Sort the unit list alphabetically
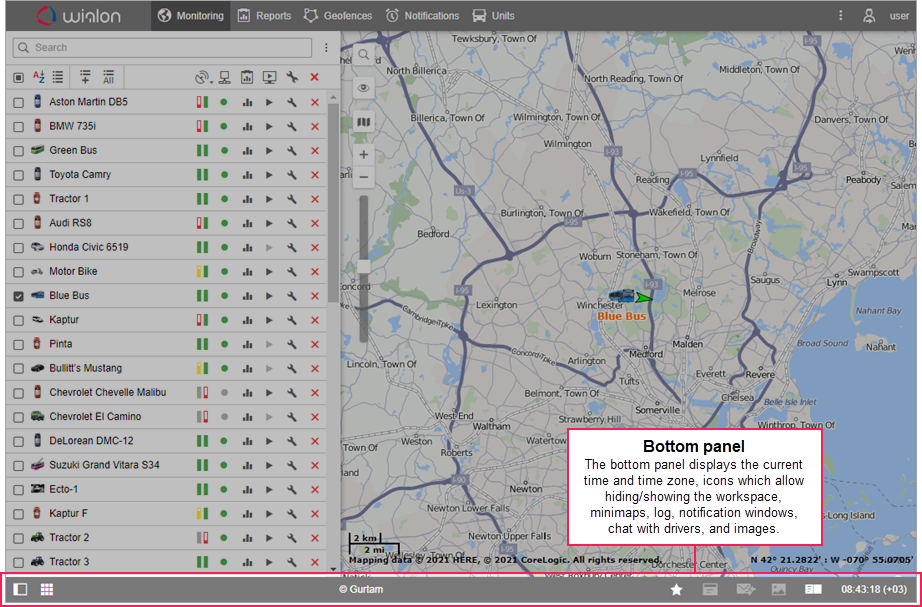Screen dimensions: 922x607 click(39, 77)
